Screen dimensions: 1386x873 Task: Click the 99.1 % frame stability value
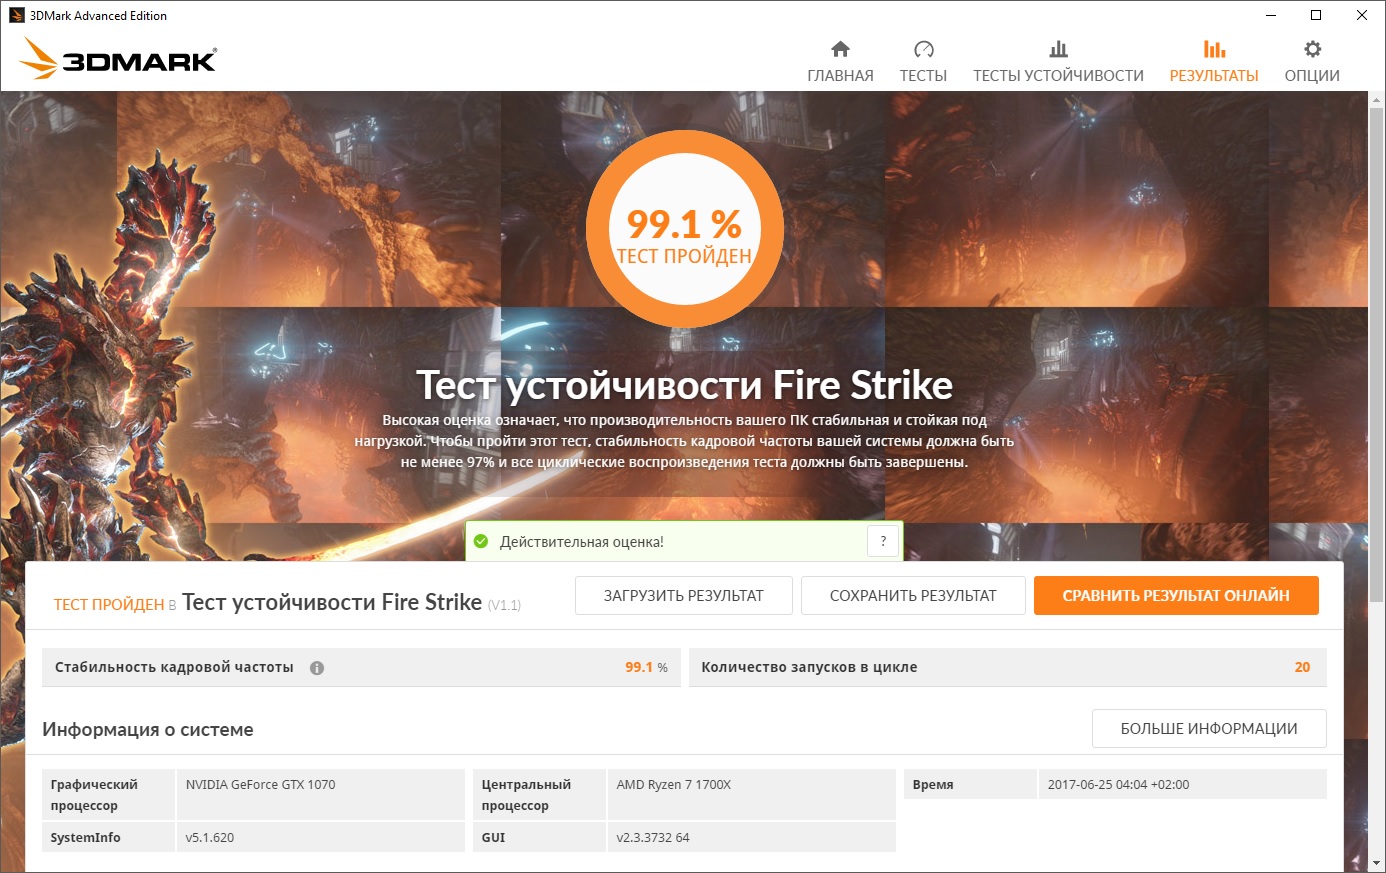pyautogui.click(x=646, y=667)
